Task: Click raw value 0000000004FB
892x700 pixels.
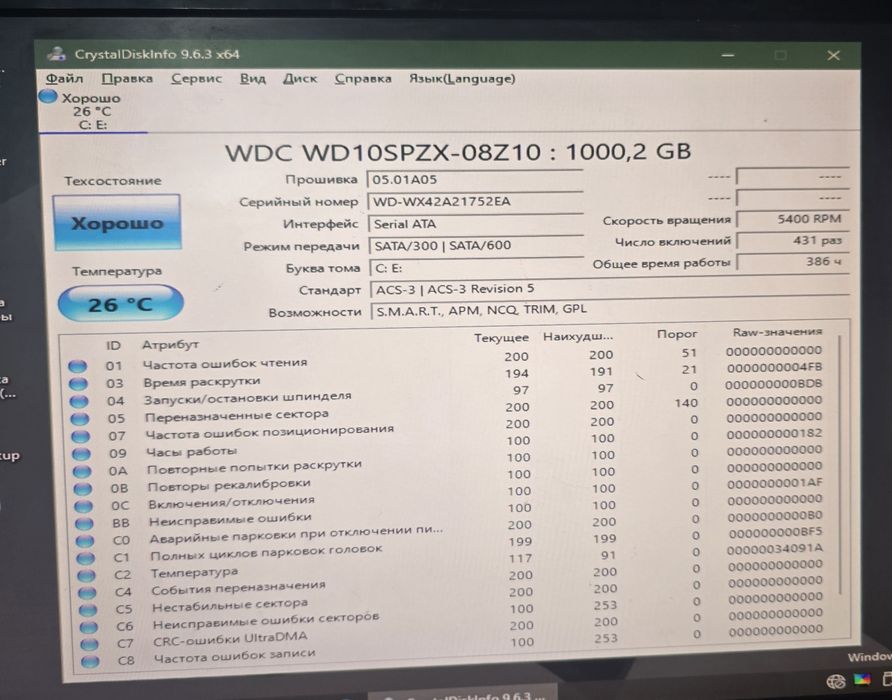Action: point(774,368)
